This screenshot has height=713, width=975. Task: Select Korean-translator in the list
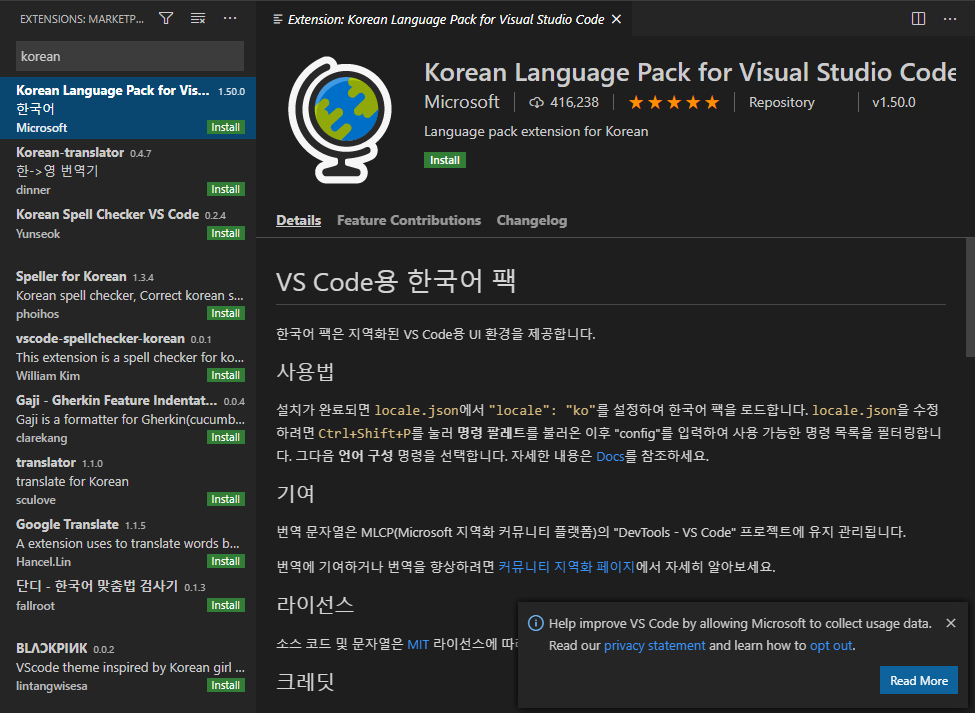[x=128, y=170]
